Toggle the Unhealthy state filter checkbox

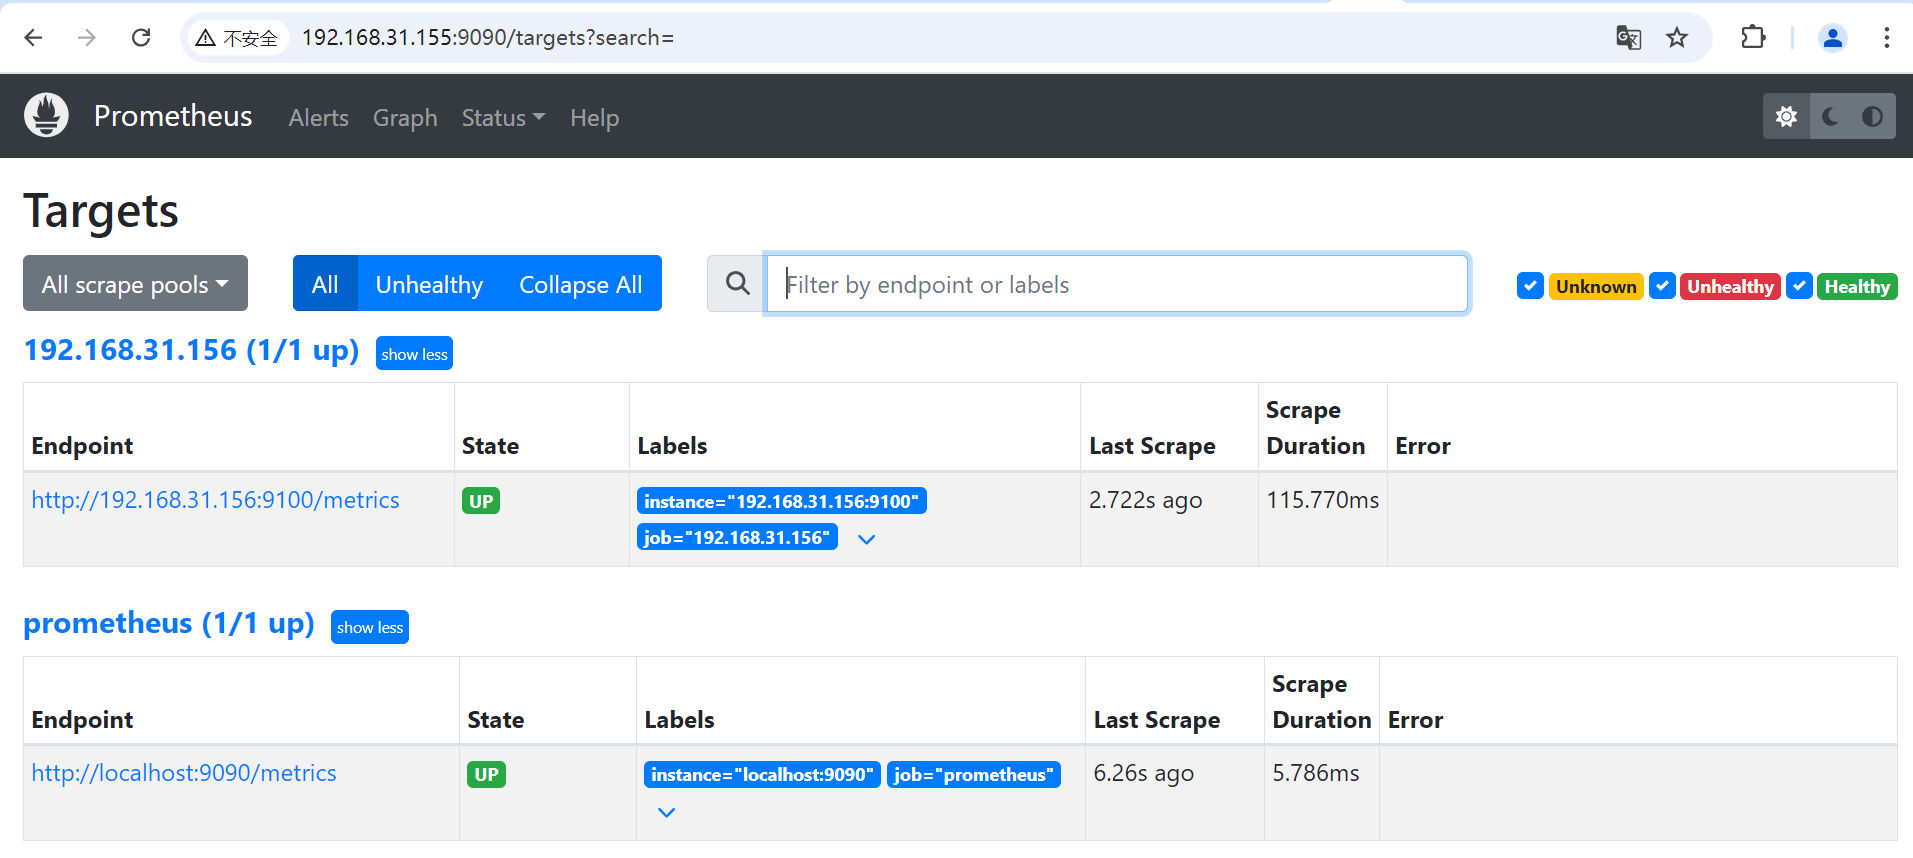(x=1662, y=286)
